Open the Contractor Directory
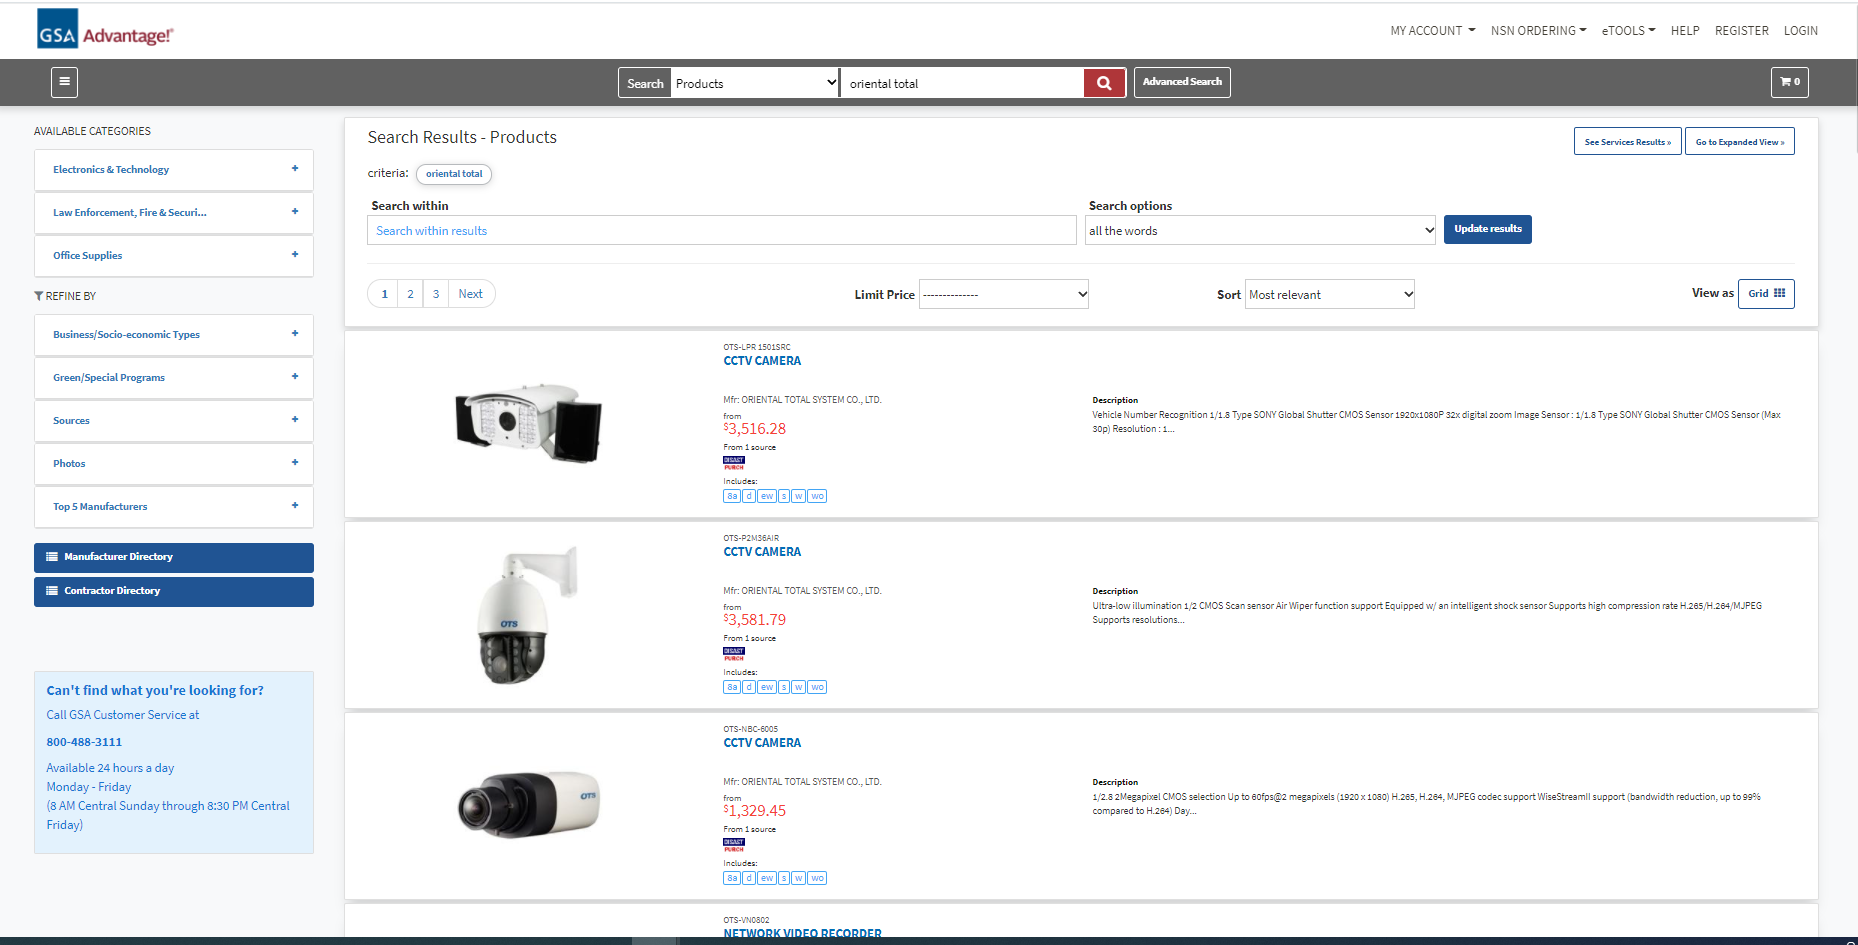 point(174,591)
